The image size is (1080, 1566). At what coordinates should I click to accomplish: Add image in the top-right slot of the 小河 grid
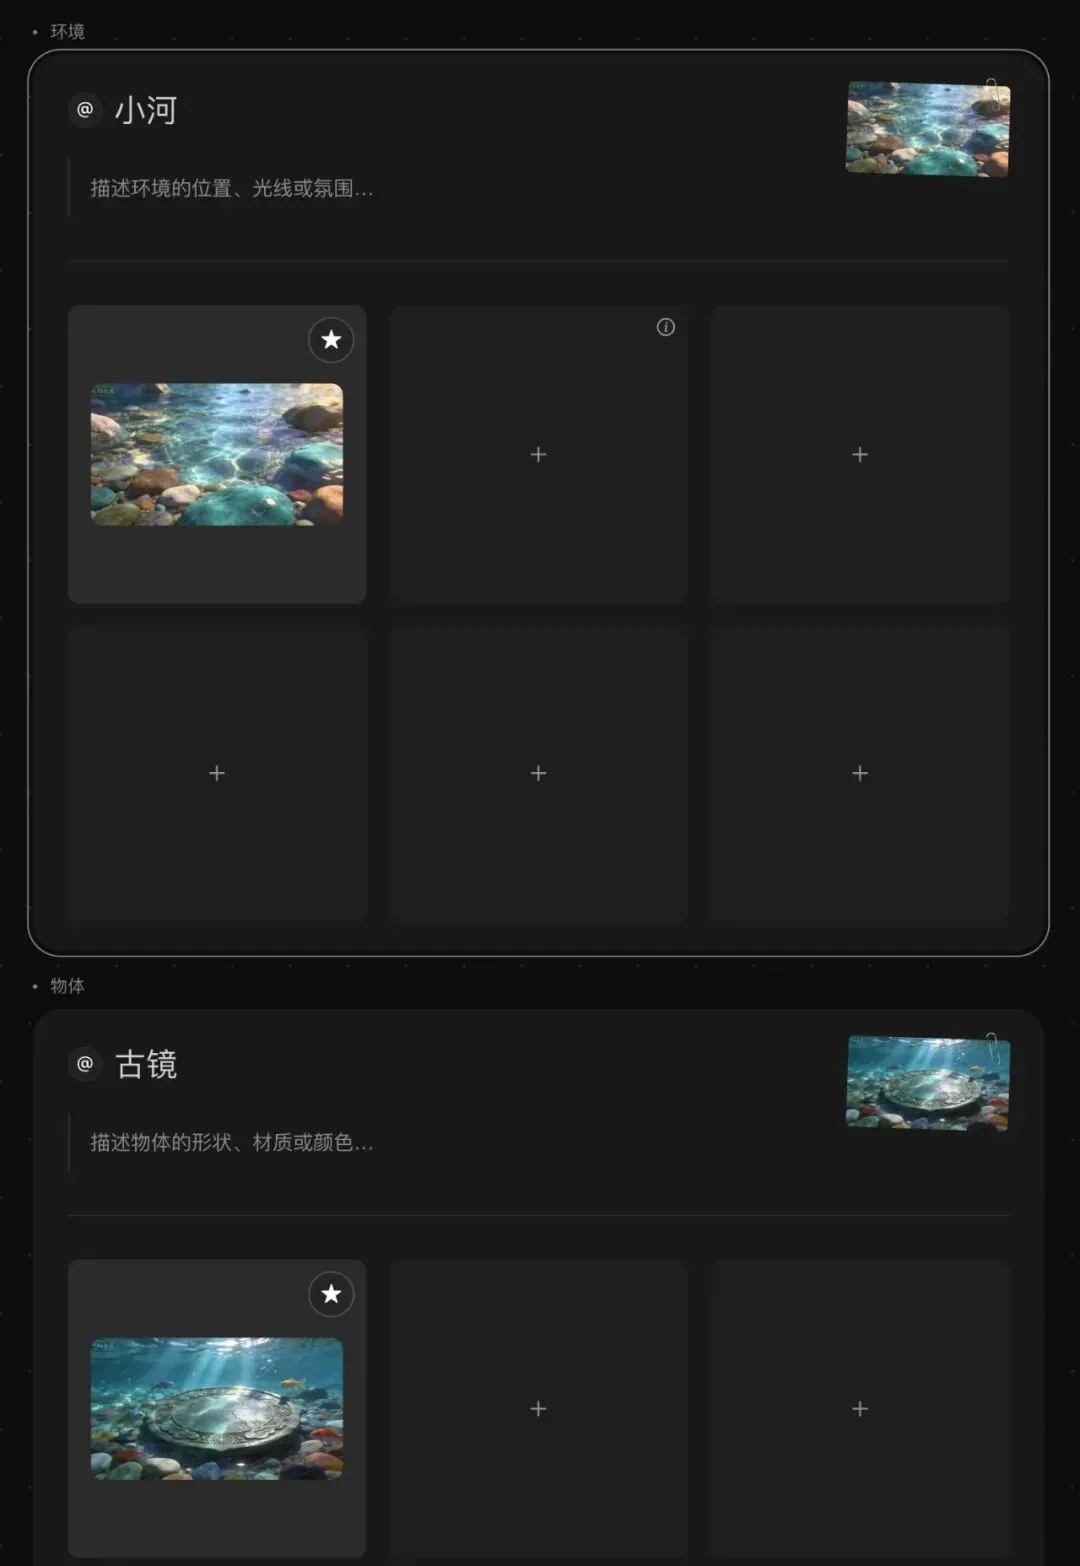point(860,454)
